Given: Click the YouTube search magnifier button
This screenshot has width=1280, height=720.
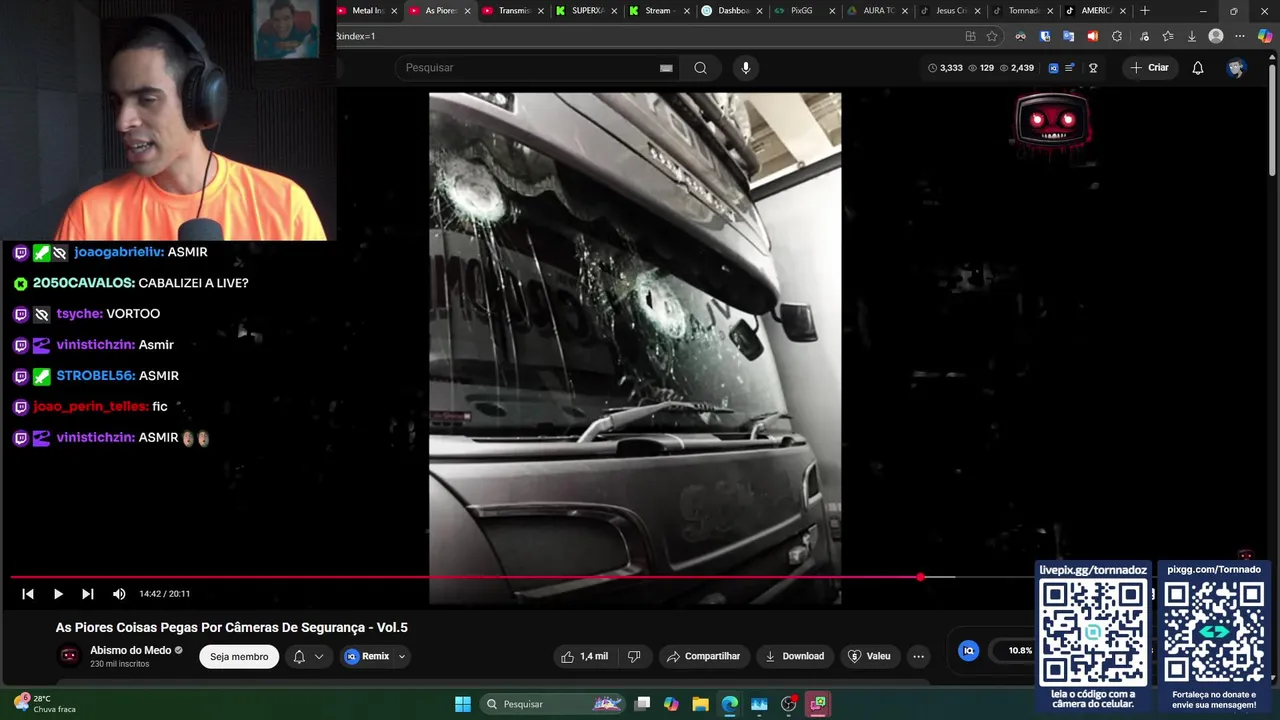Looking at the screenshot, I should (x=700, y=67).
